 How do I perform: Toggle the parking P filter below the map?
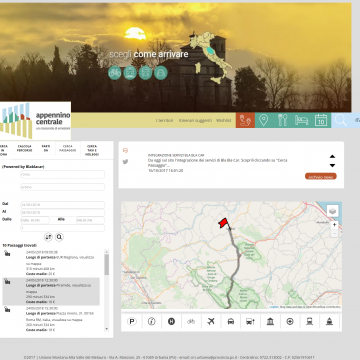click(132, 322)
